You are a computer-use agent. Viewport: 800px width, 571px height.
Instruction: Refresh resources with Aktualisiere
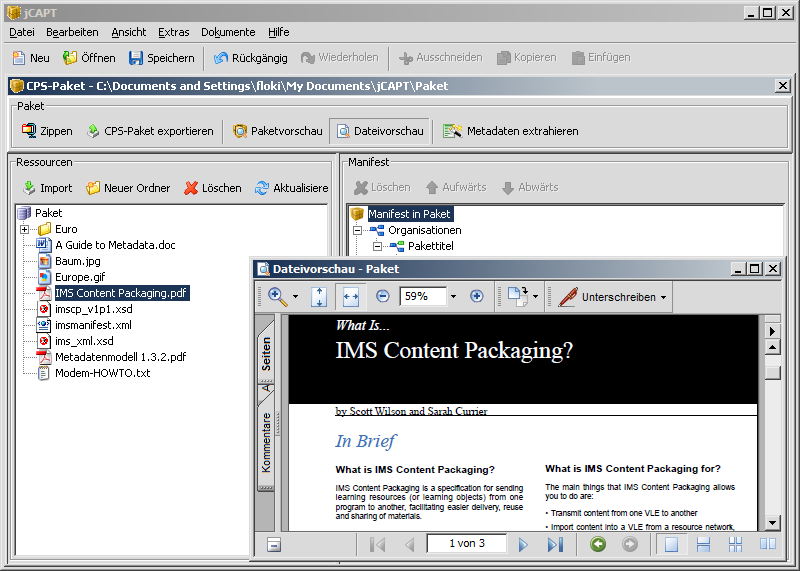point(291,188)
